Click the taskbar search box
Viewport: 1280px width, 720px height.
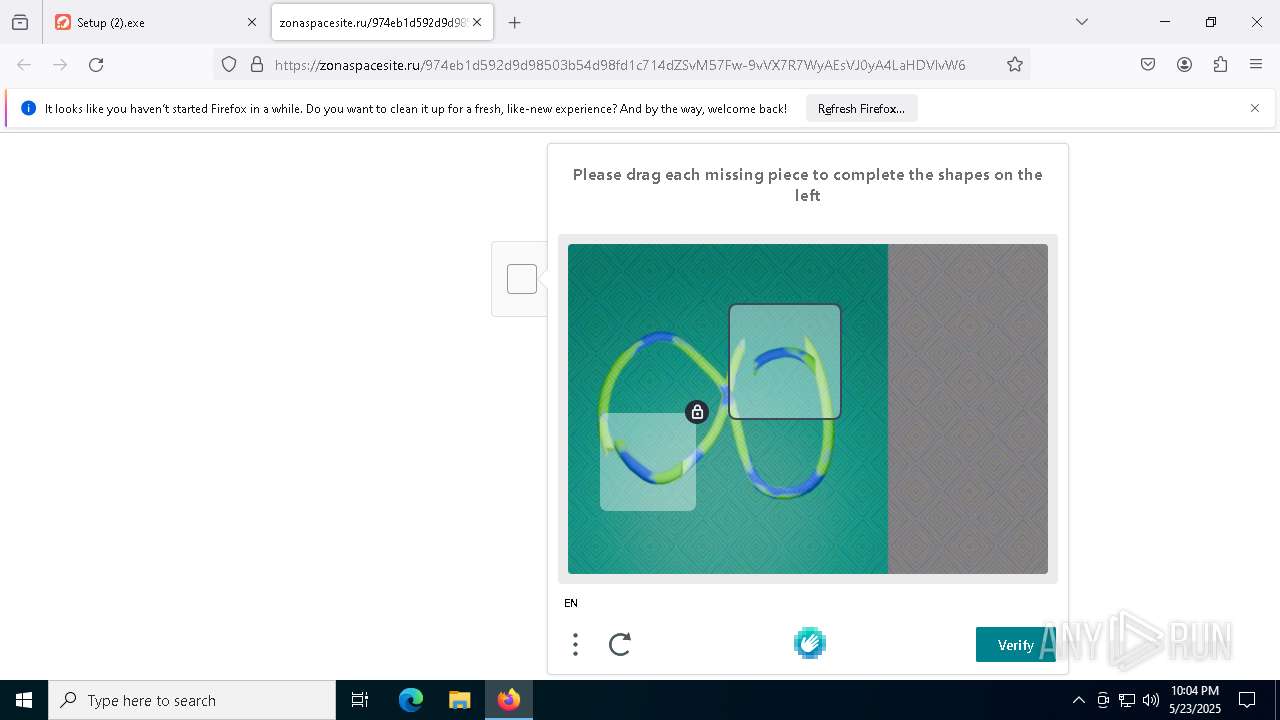[192, 700]
